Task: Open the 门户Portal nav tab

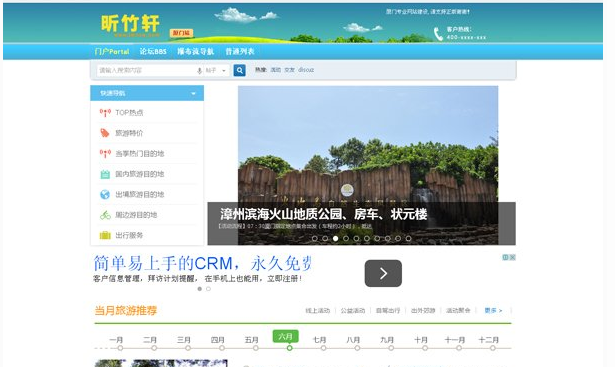Action: [112, 51]
